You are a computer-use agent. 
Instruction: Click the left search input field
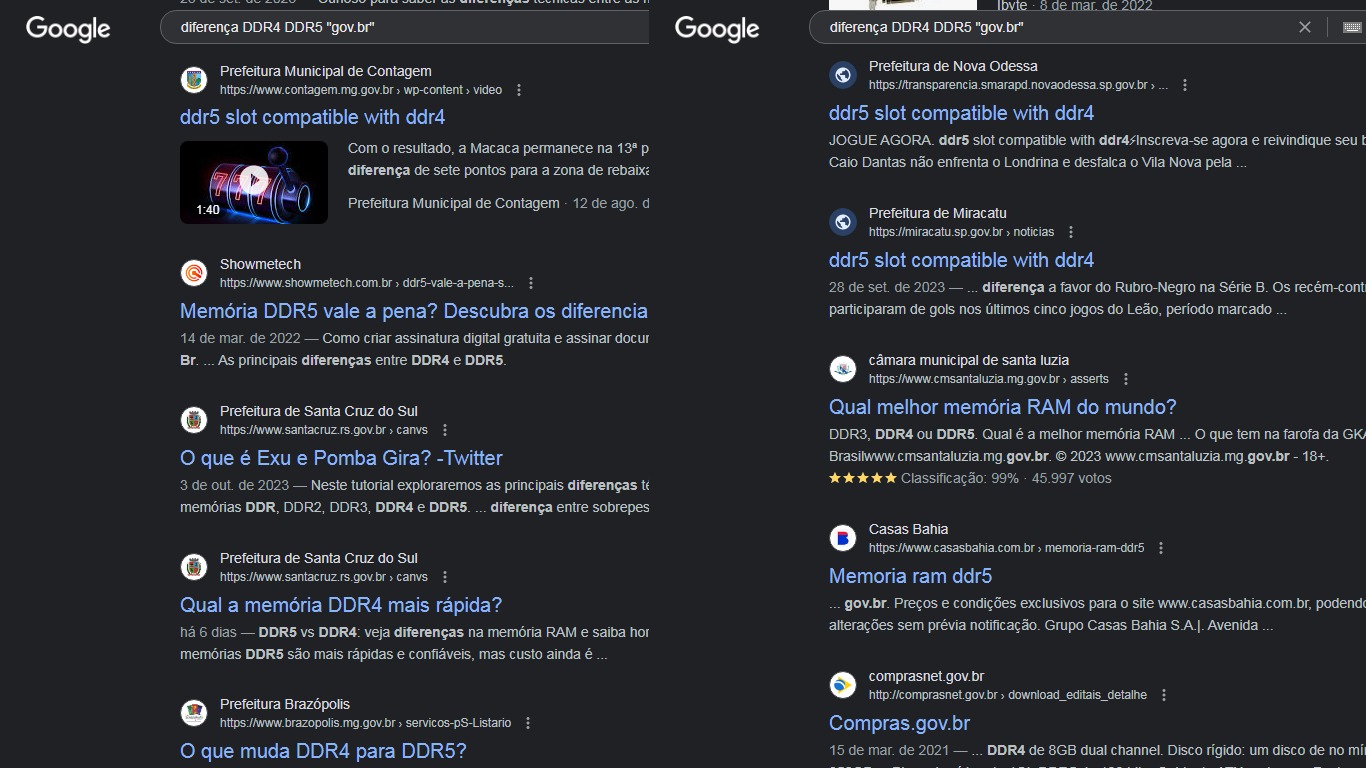[x=400, y=27]
